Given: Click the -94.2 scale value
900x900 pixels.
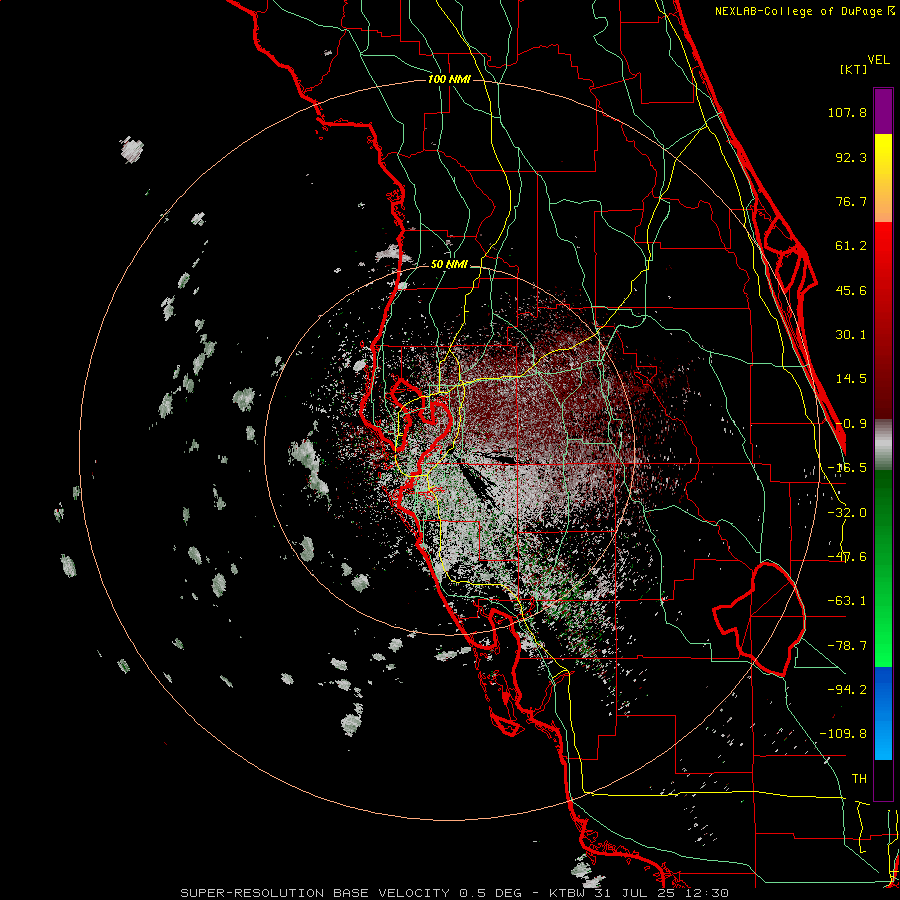Looking at the screenshot, I should click(847, 689).
